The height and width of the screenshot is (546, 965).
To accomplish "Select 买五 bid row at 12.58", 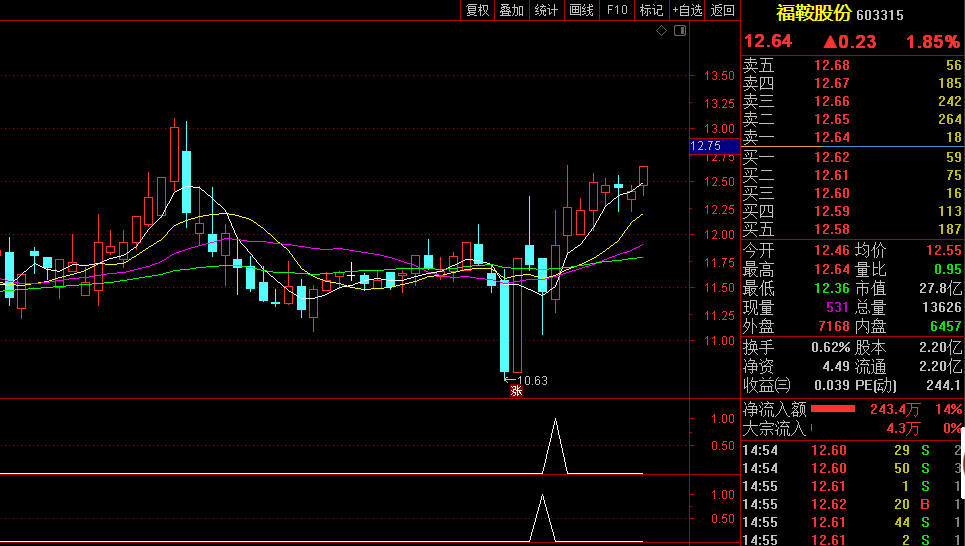I will coord(852,230).
